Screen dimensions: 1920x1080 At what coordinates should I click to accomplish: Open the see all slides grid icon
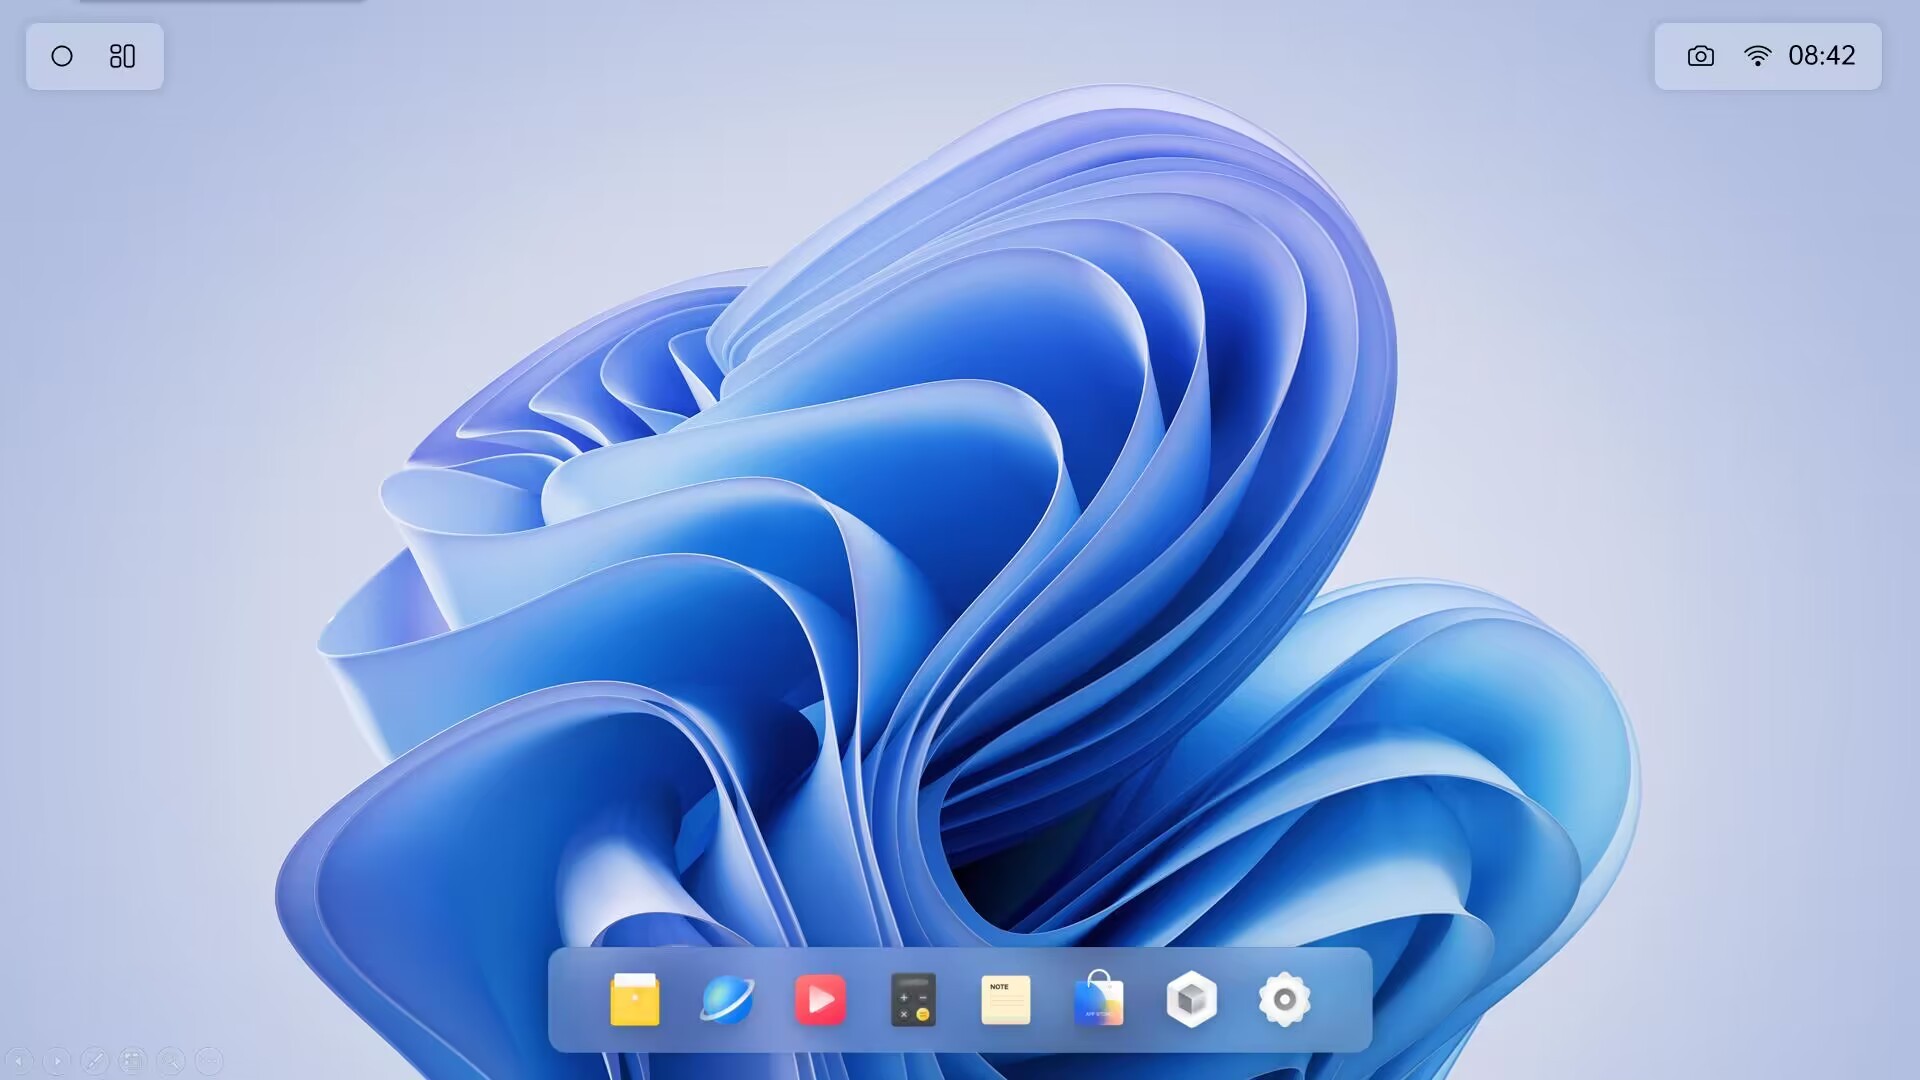133,1060
